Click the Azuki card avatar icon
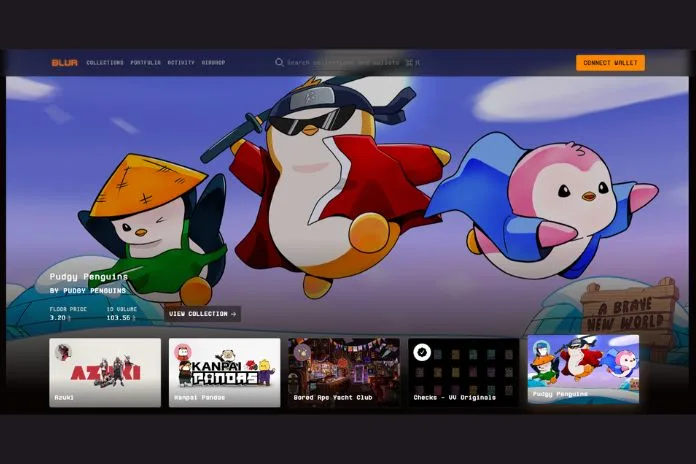 pos(63,353)
